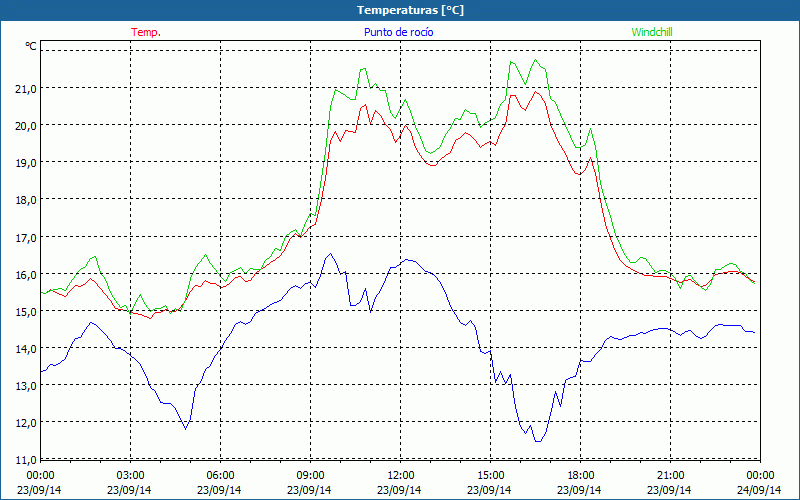Click the 11,0 y-axis value
Image resolution: width=800 pixels, height=500 pixels.
pyautogui.click(x=26, y=460)
